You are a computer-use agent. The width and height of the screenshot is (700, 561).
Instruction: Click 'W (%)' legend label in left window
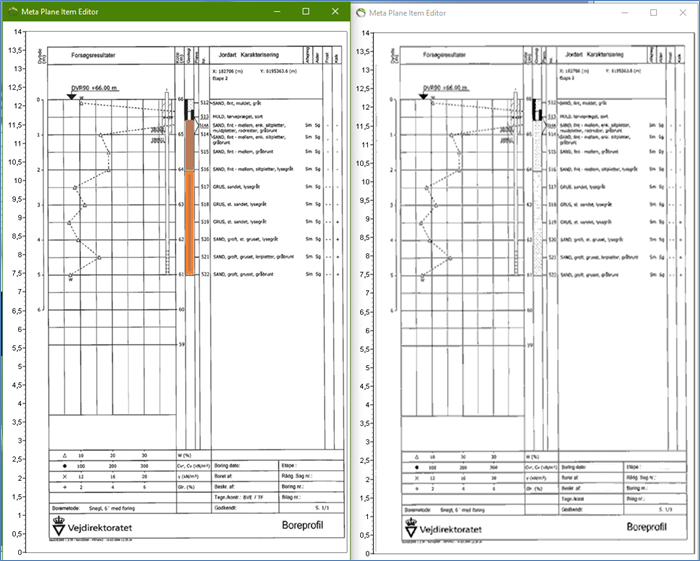point(184,456)
